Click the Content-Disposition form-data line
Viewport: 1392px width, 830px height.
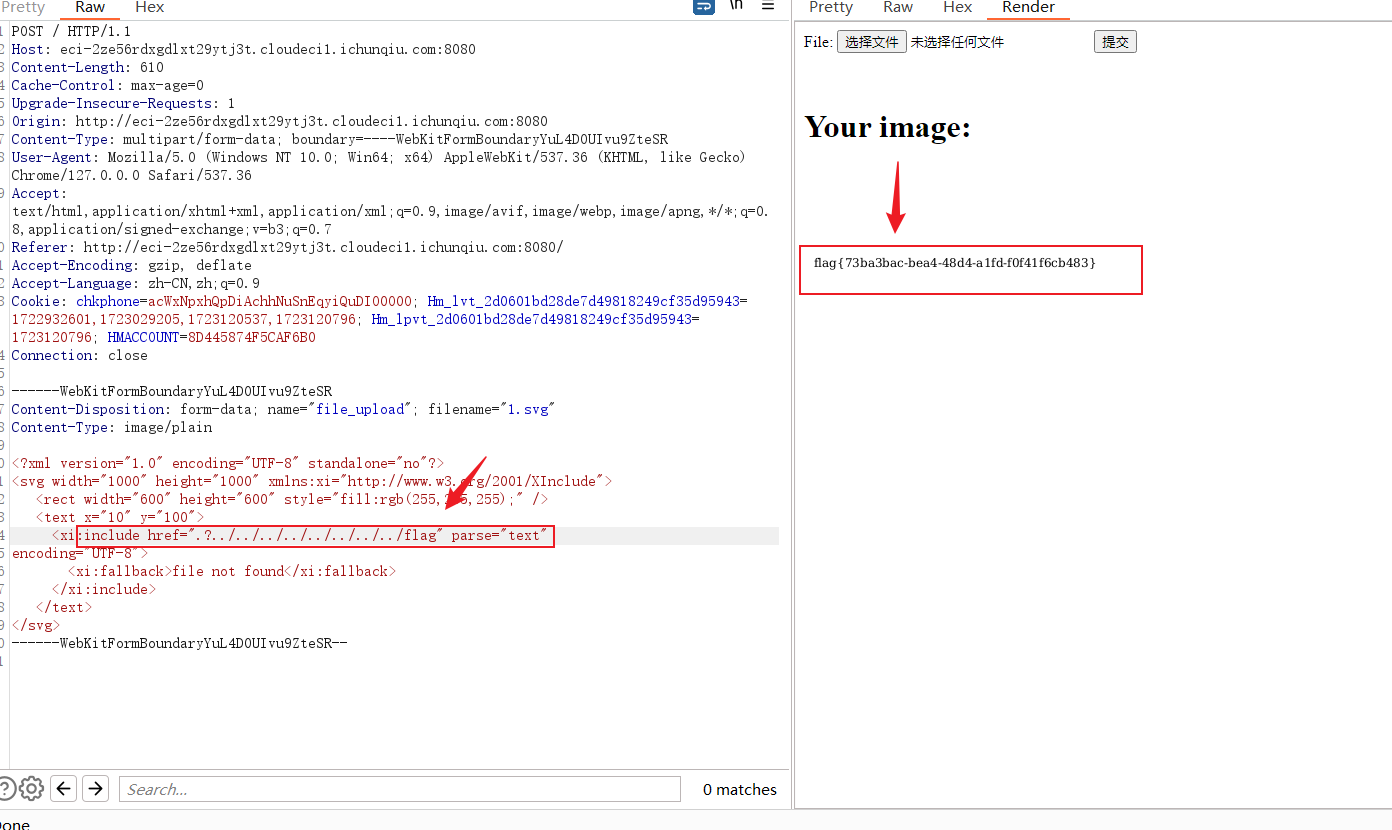tap(283, 409)
